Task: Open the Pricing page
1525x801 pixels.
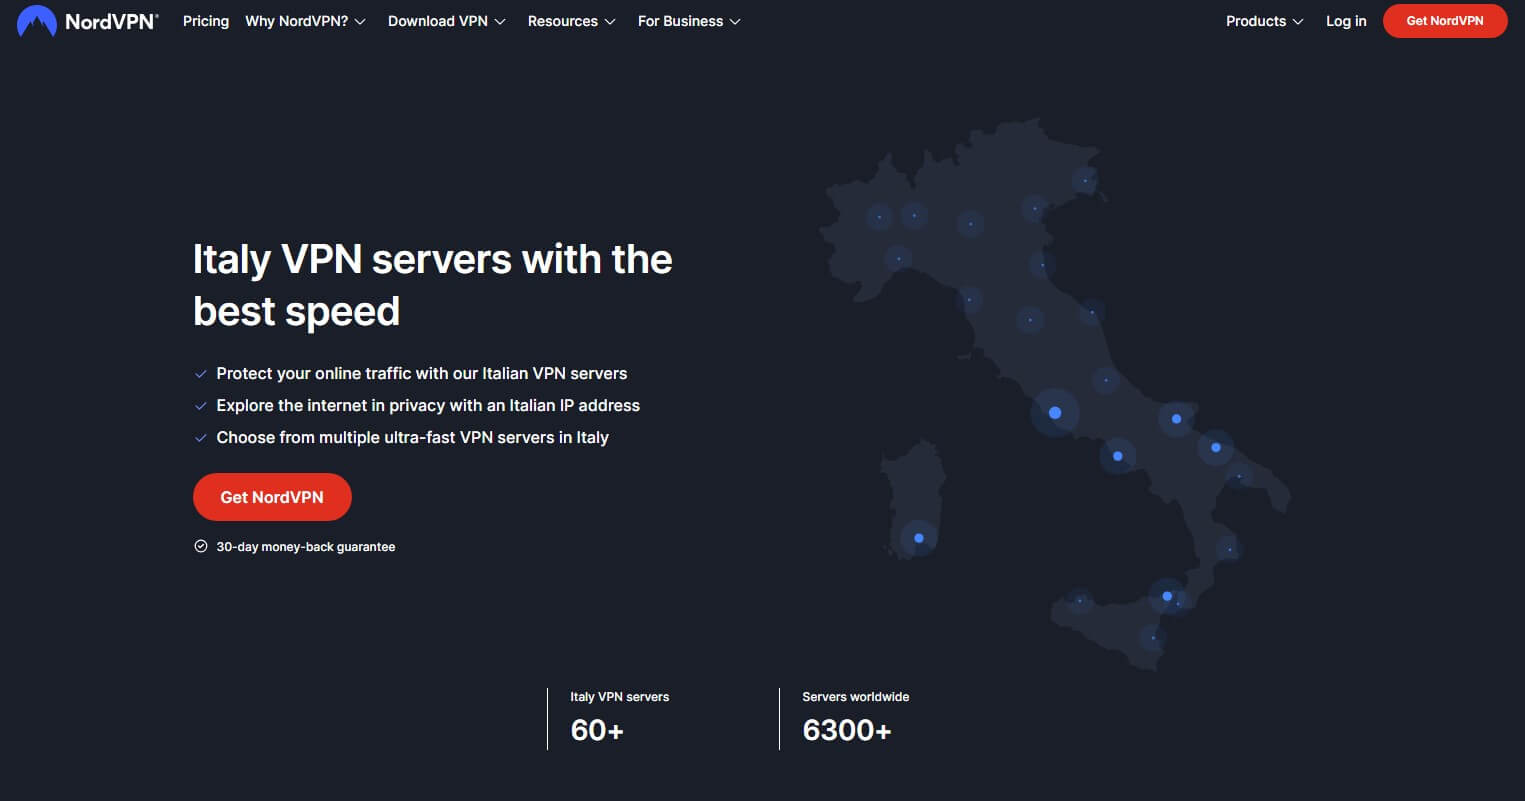Action: (206, 21)
